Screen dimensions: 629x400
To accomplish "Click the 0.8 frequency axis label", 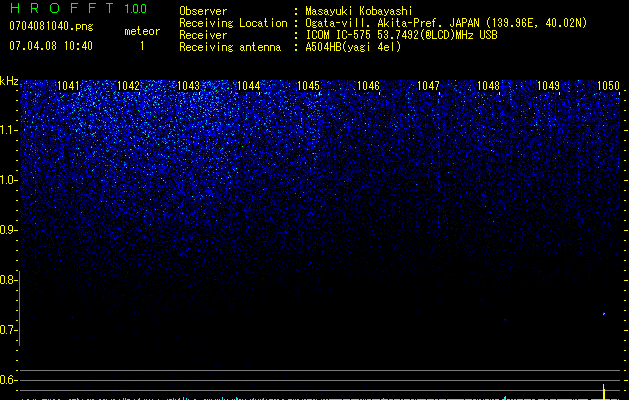I will point(8,280).
